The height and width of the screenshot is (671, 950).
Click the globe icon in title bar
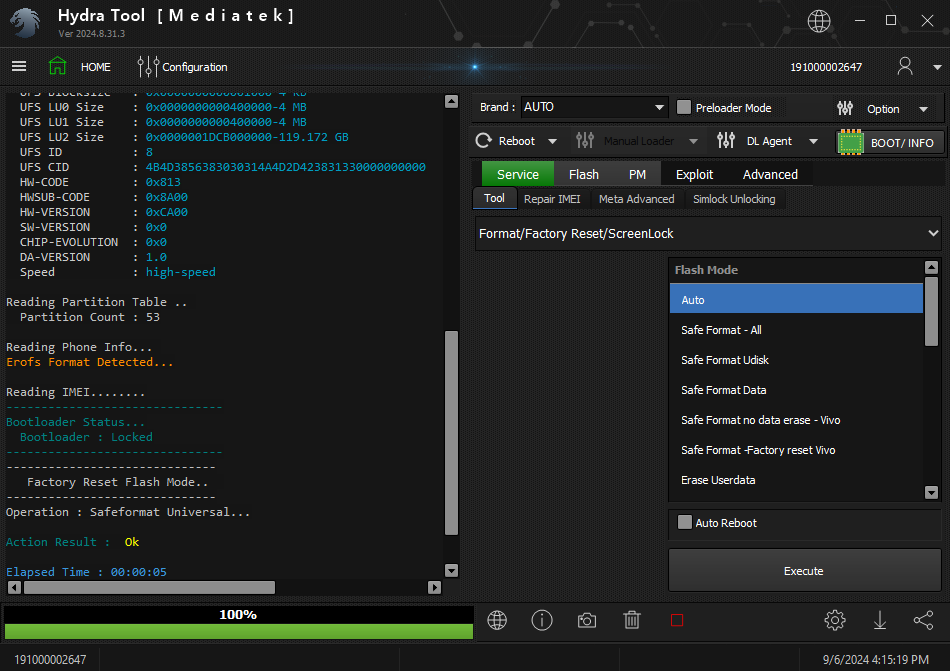pos(819,21)
